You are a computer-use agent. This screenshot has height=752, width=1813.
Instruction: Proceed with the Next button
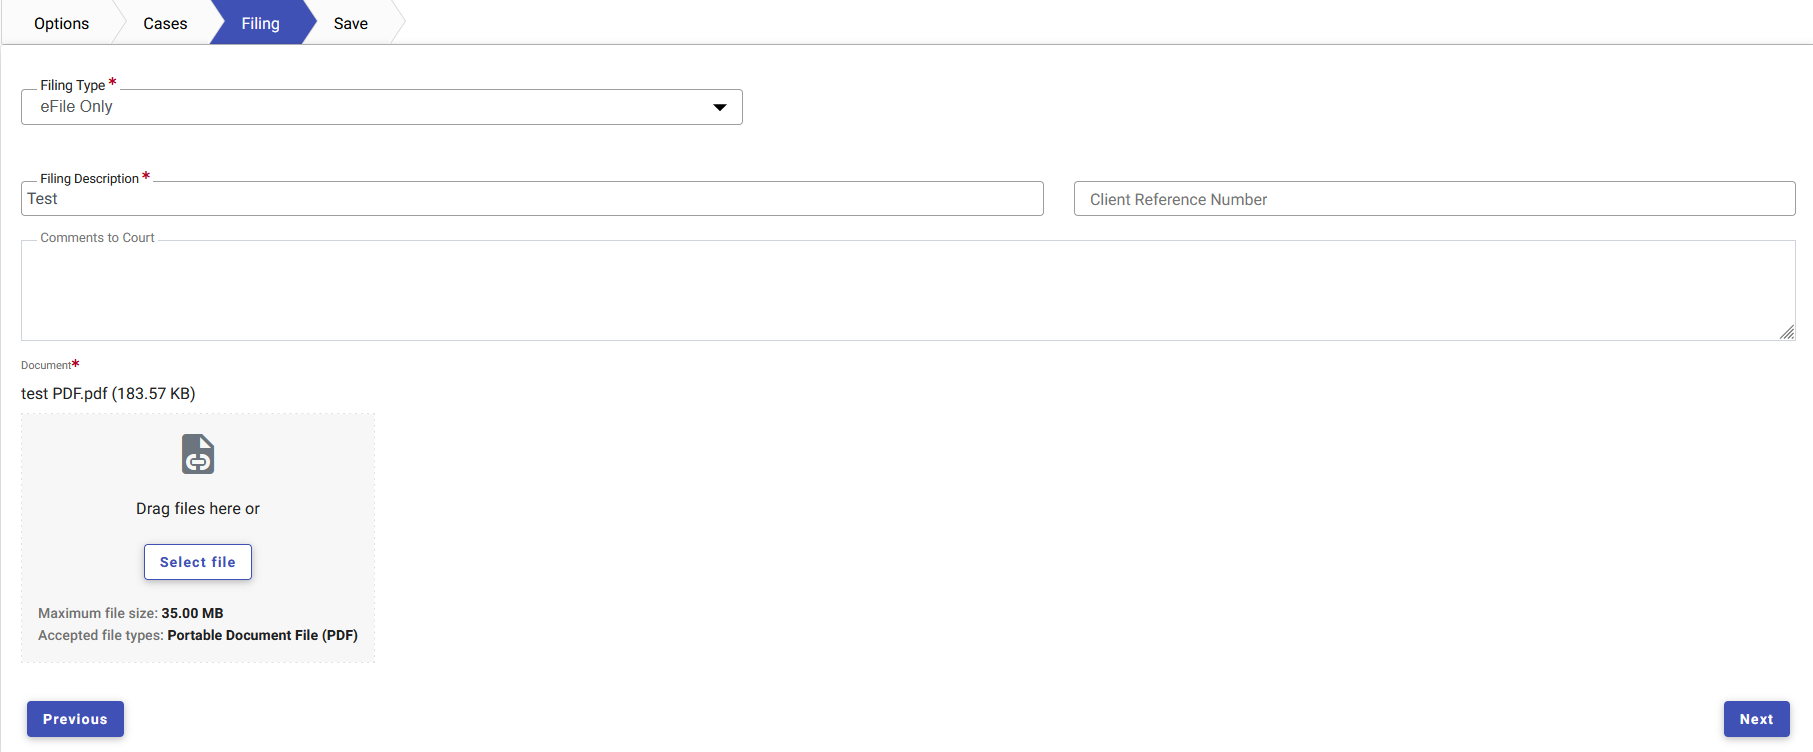click(1755, 719)
